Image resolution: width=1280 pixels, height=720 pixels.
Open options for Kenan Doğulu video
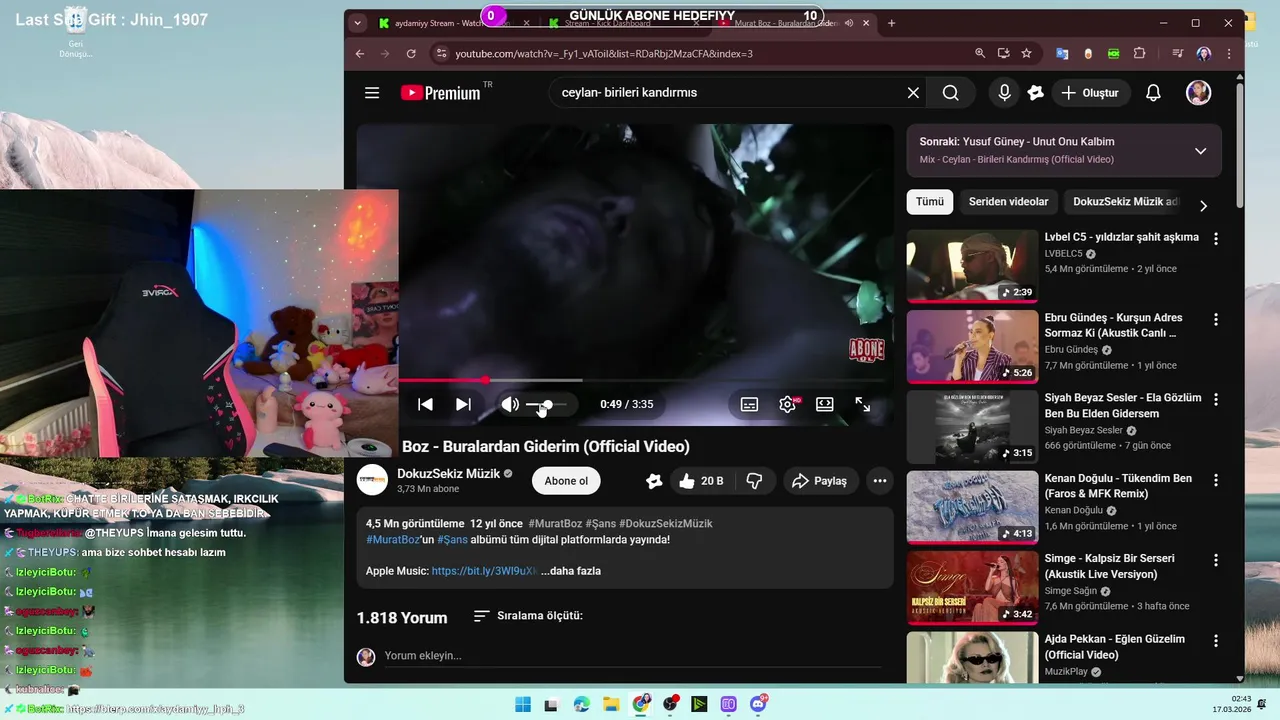coord(1216,480)
